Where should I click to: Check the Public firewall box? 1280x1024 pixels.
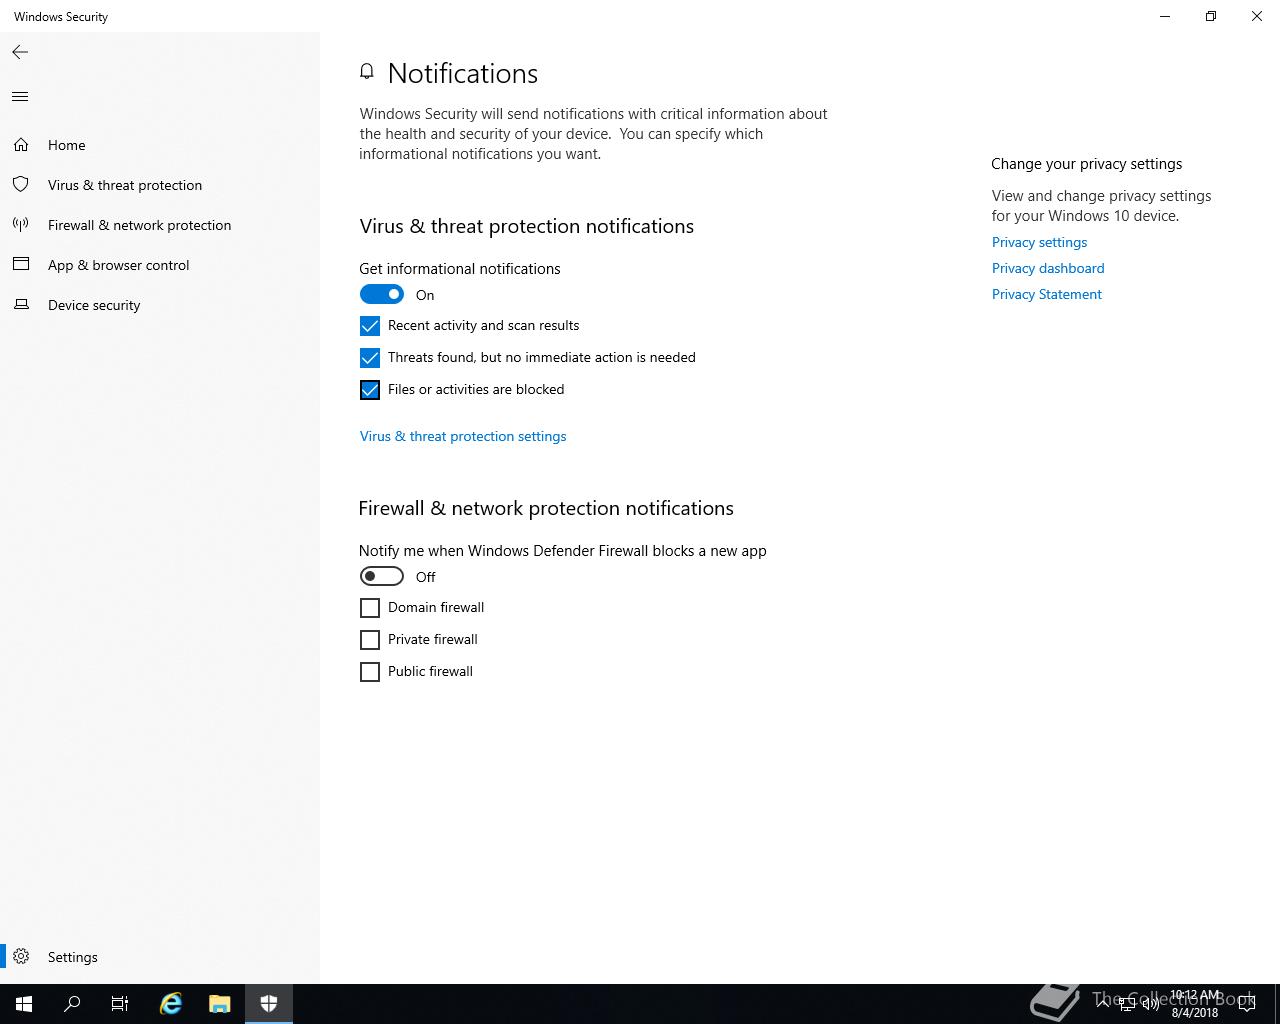tap(370, 672)
